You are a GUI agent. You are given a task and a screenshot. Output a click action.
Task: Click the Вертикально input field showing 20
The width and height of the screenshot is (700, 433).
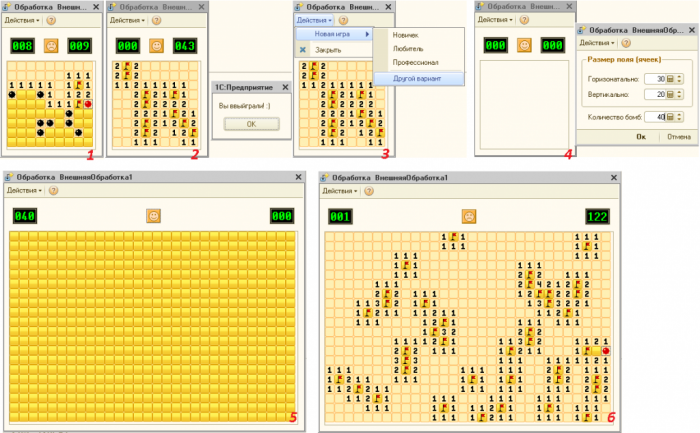click(655, 95)
